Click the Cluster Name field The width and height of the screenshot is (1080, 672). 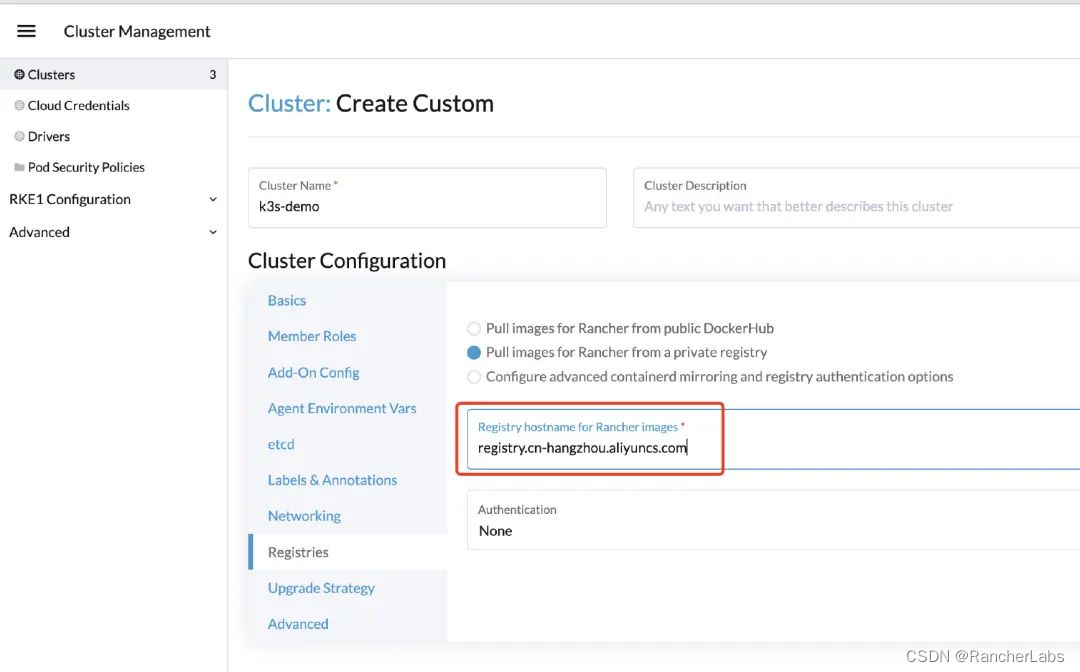(427, 207)
